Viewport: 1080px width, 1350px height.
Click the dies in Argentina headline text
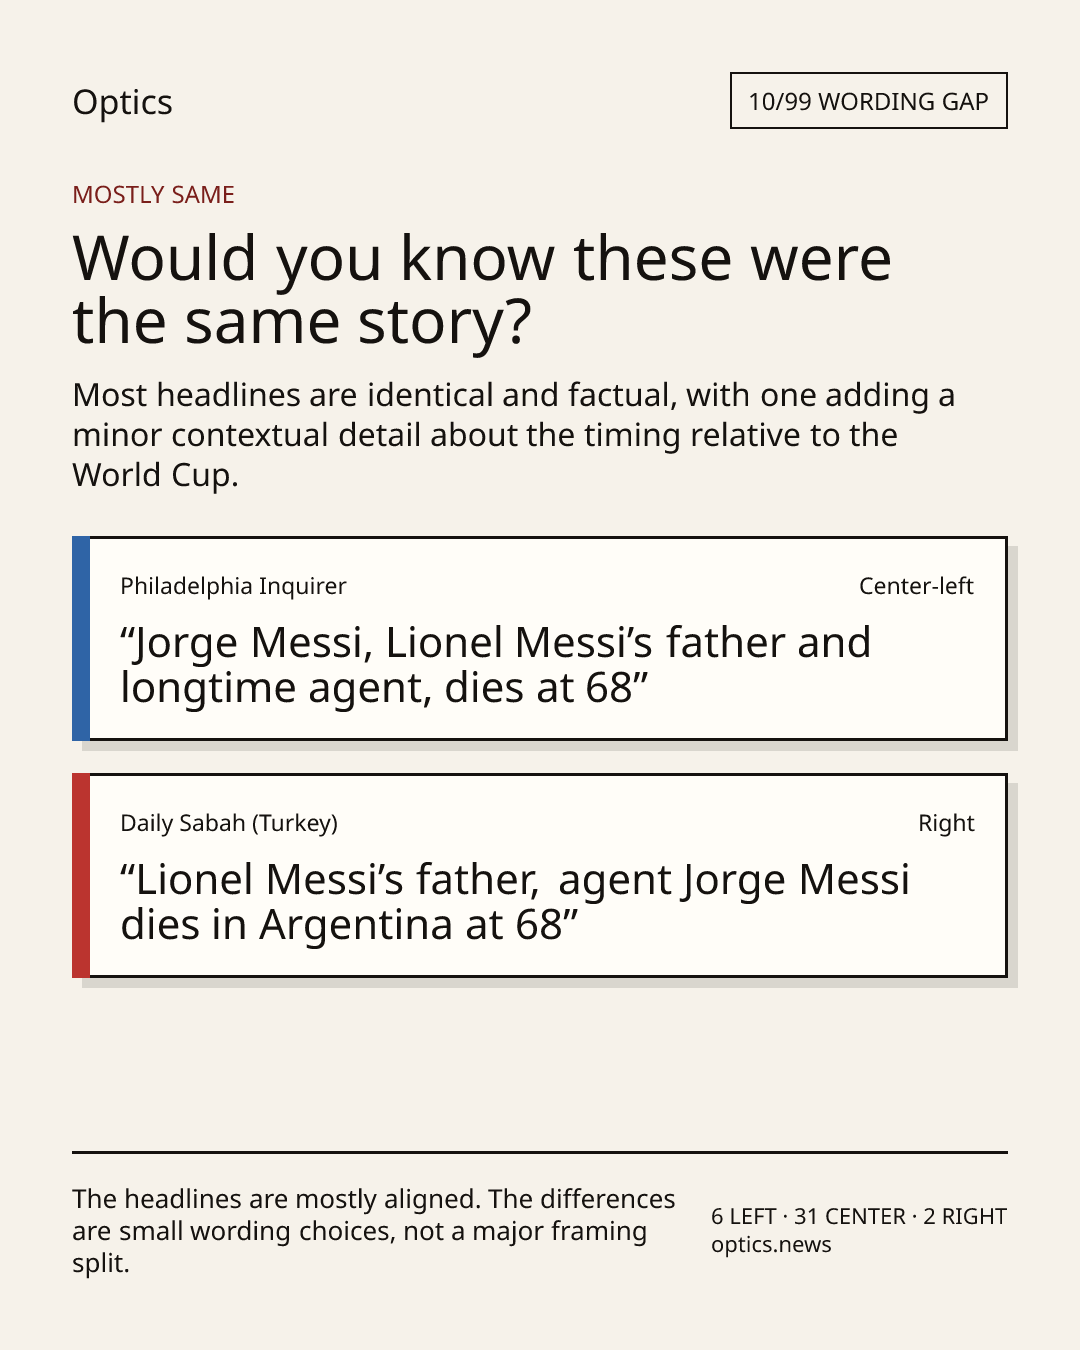[x=514, y=902]
